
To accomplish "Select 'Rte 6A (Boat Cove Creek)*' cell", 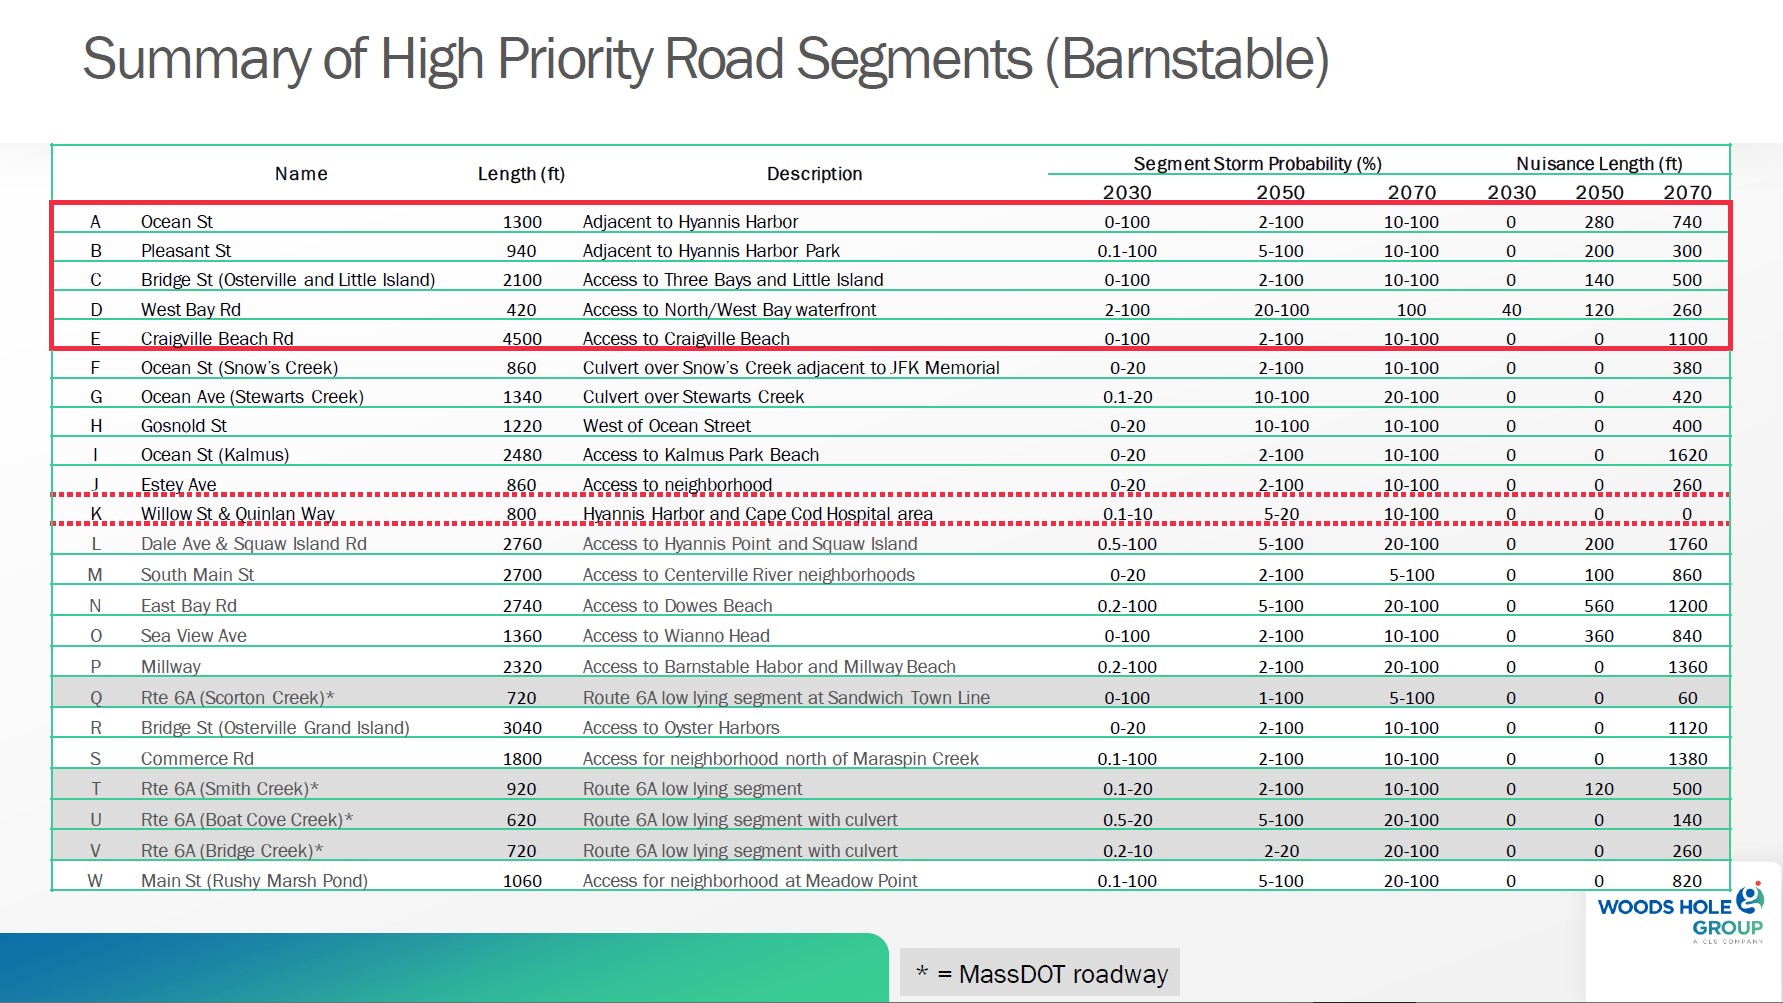I will tap(247, 820).
